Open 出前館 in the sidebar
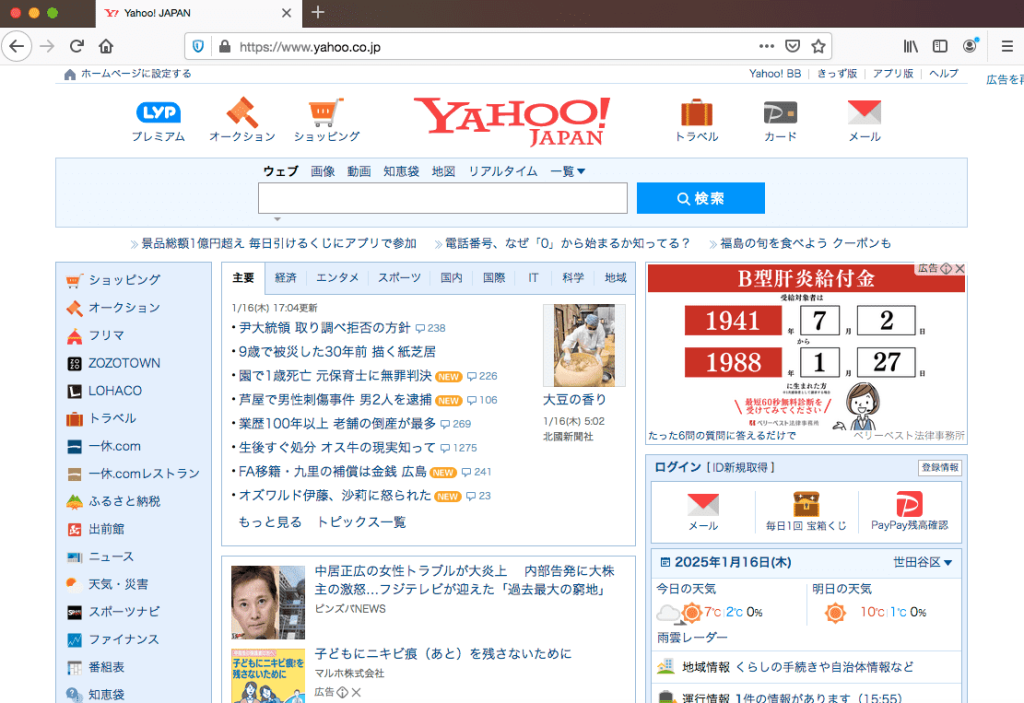The image size is (1024, 703). click(106, 529)
